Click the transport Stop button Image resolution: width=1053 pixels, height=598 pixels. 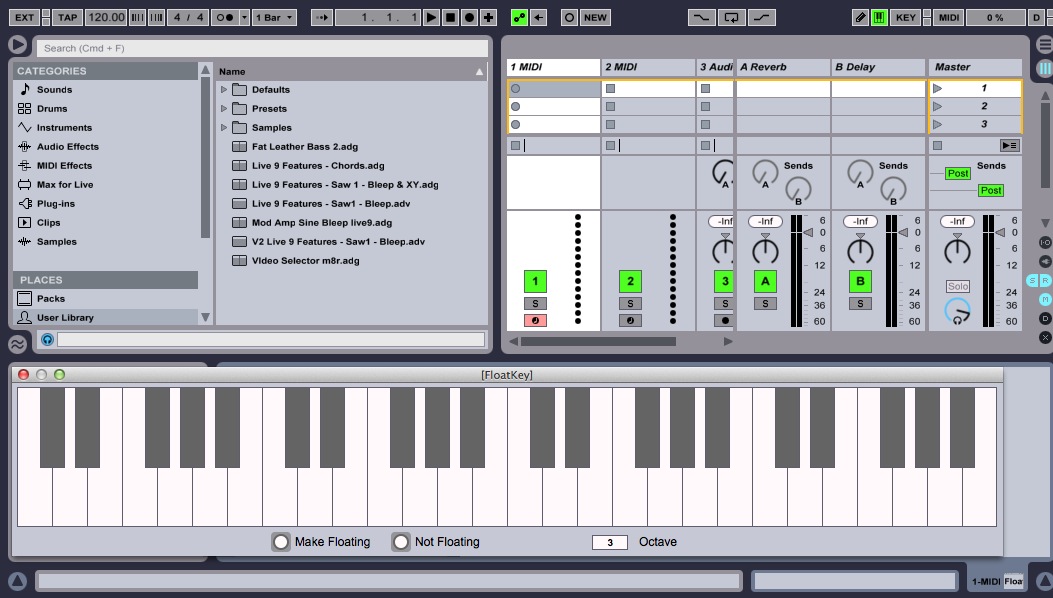pyautogui.click(x=450, y=17)
